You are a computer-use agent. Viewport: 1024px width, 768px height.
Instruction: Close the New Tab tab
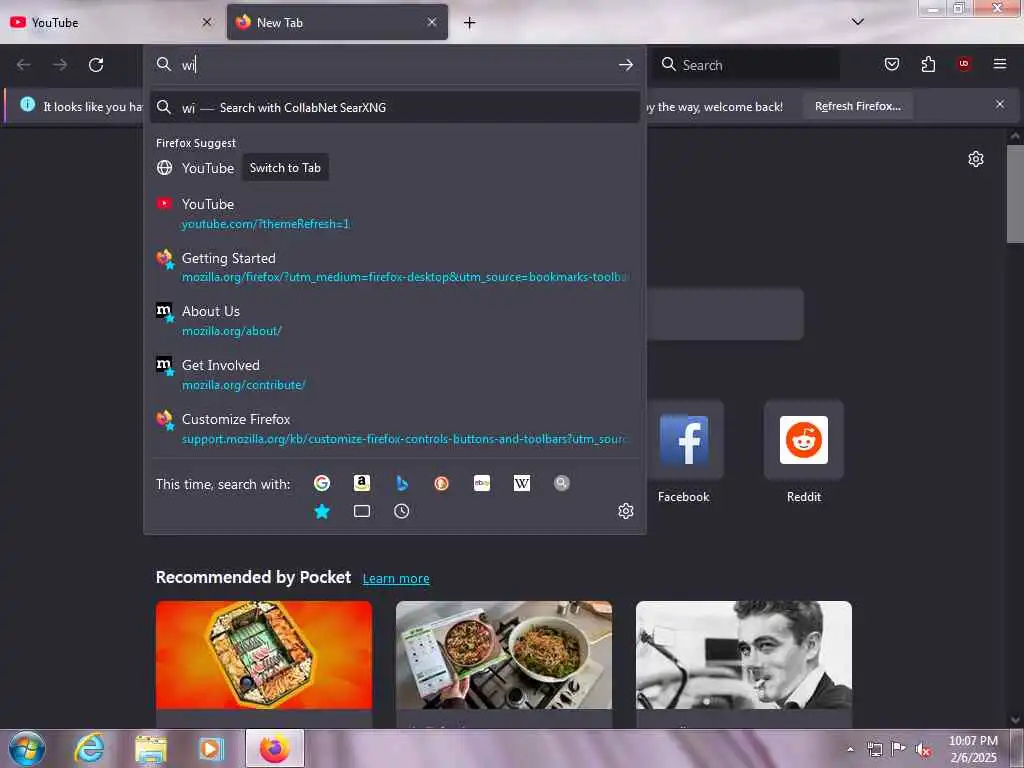click(x=432, y=22)
